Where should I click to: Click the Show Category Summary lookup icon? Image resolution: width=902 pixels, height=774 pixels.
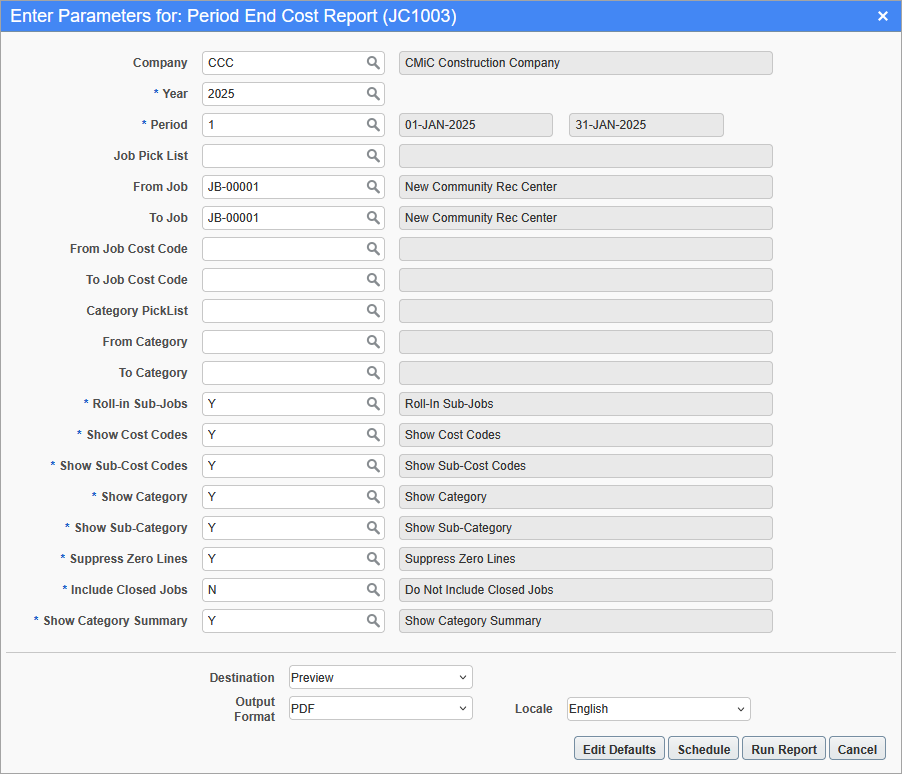[x=373, y=621]
